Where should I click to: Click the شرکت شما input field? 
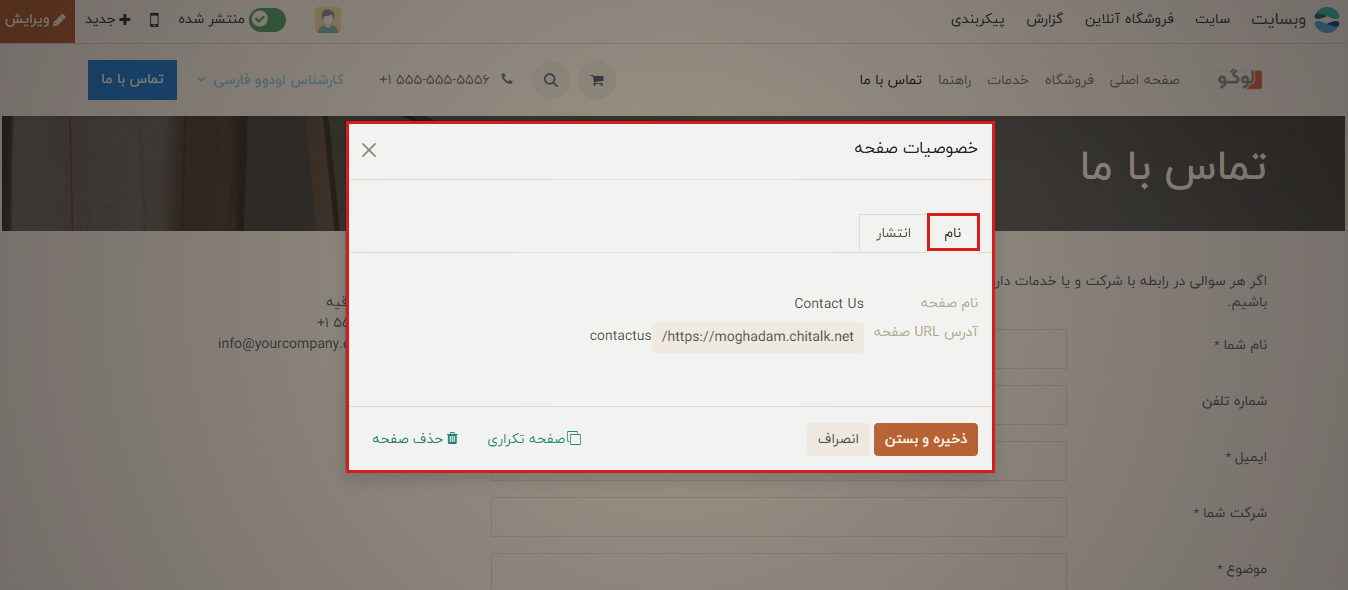coord(779,517)
